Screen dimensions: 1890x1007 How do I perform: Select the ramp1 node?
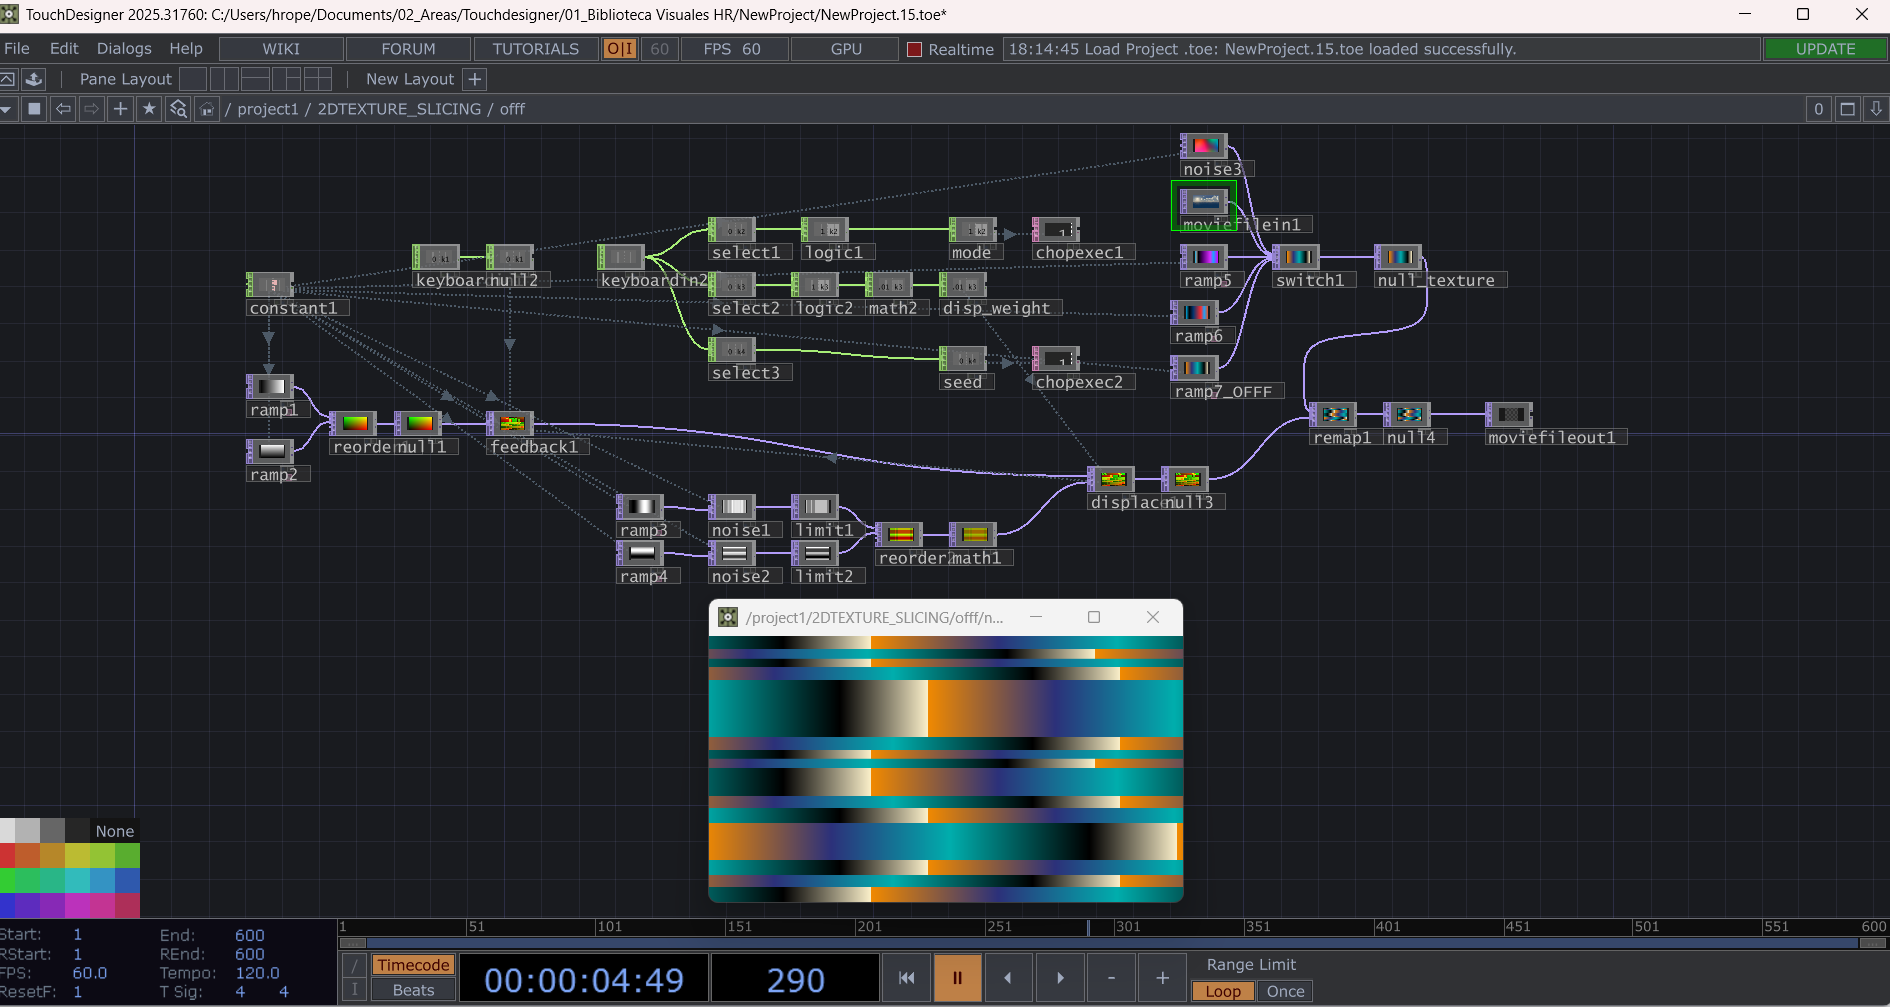pyautogui.click(x=271, y=387)
